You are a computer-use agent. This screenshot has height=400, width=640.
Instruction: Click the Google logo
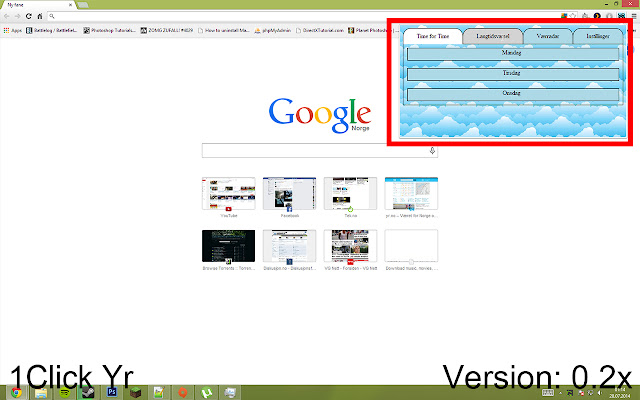[x=320, y=115]
